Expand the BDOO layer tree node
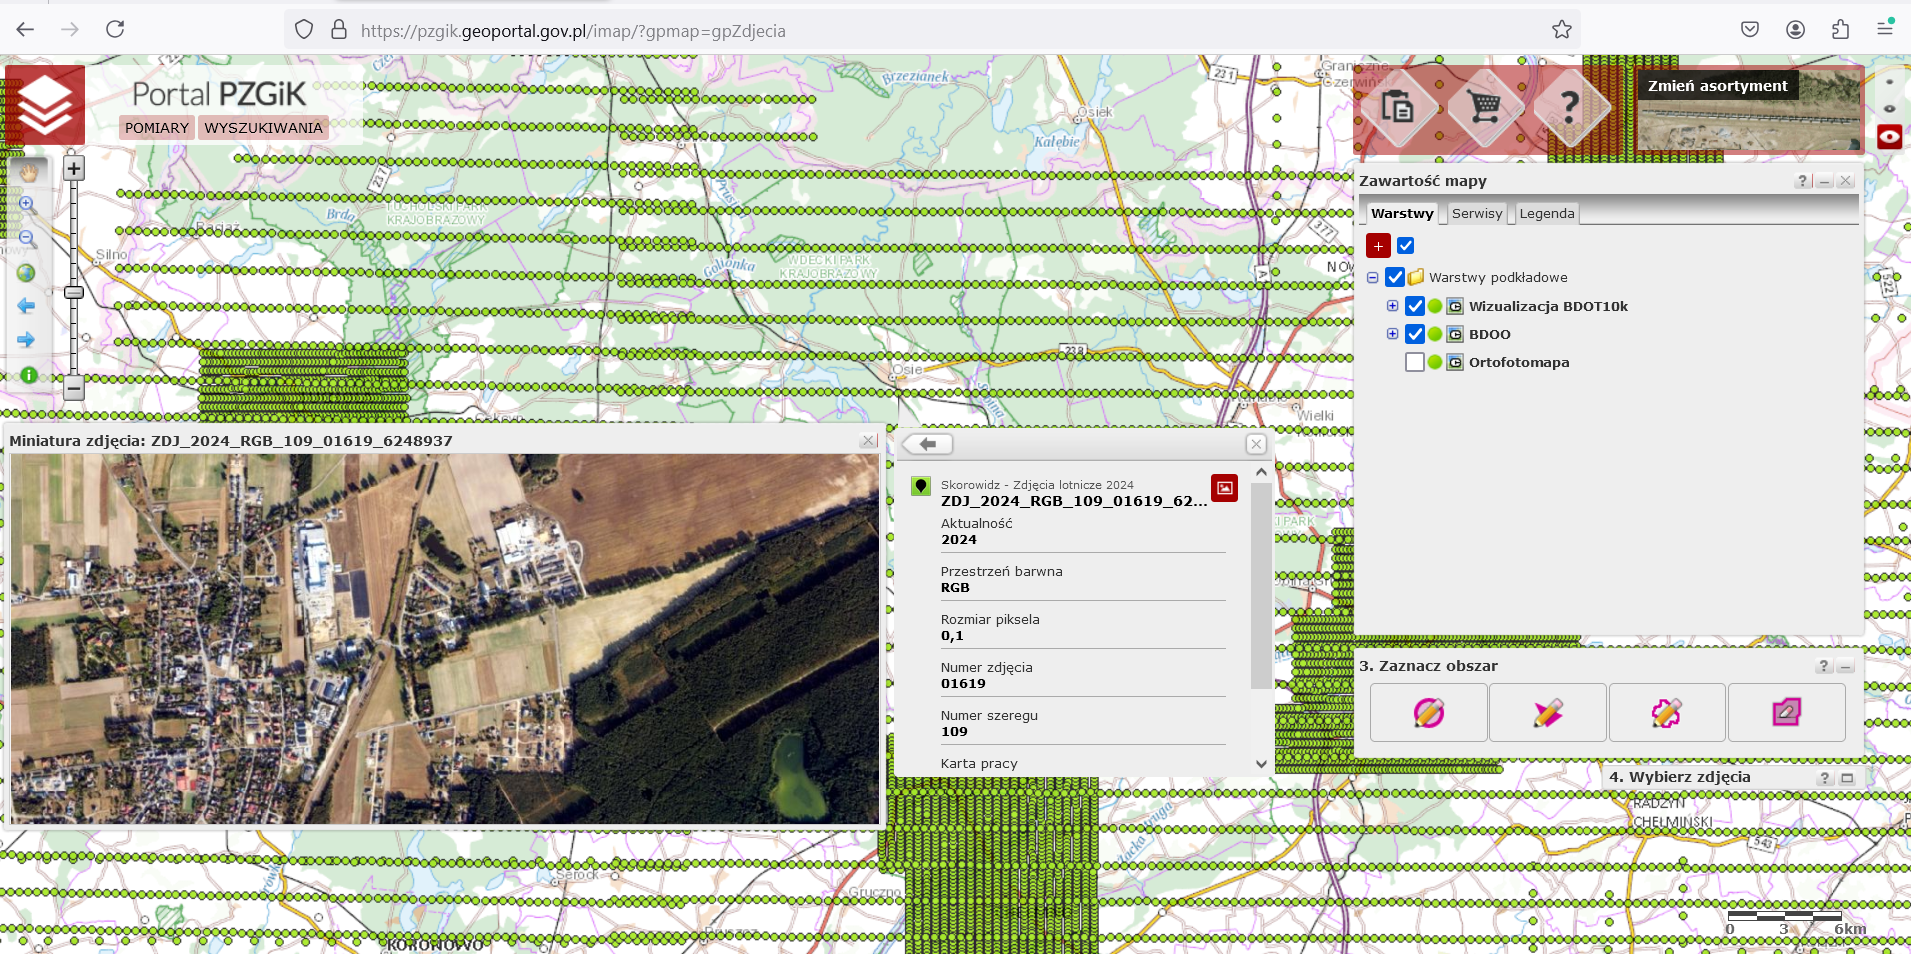The image size is (1911, 954). pyautogui.click(x=1392, y=334)
